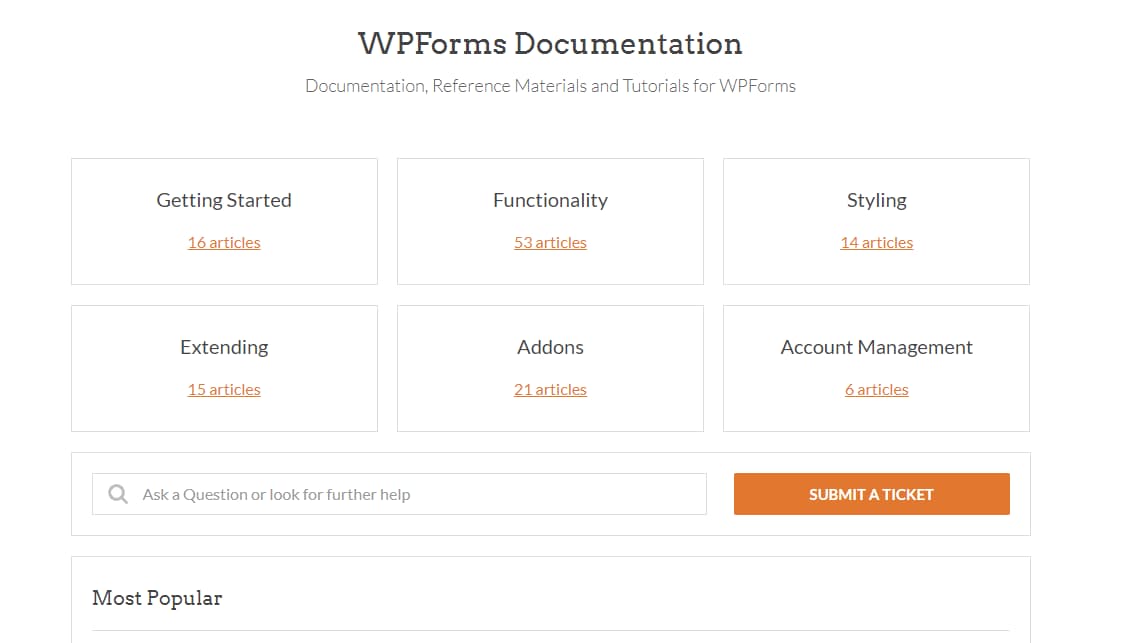The width and height of the screenshot is (1132, 643).
Task: Open the 6 Account Management articles
Action: click(876, 389)
